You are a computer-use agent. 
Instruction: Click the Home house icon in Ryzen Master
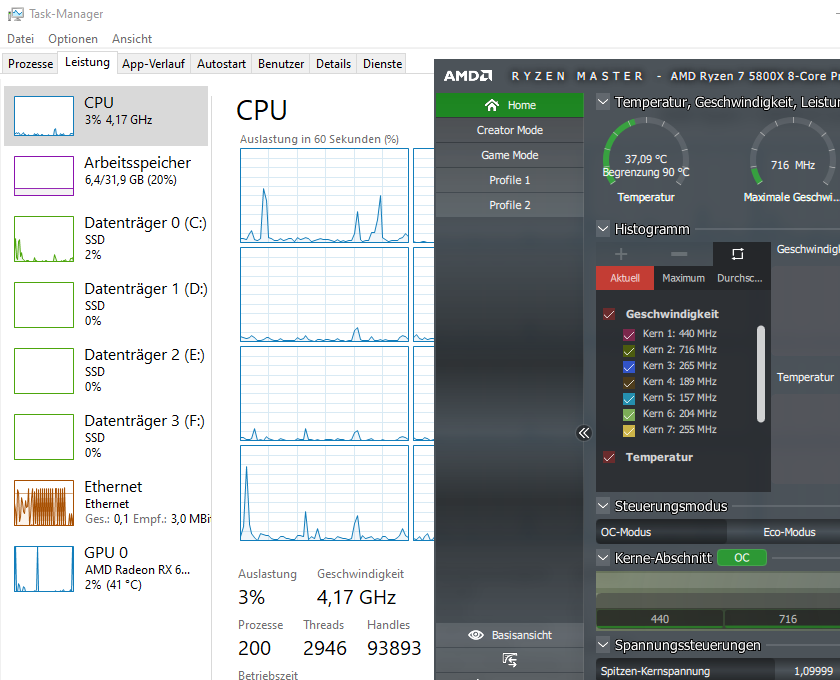tap(492, 105)
